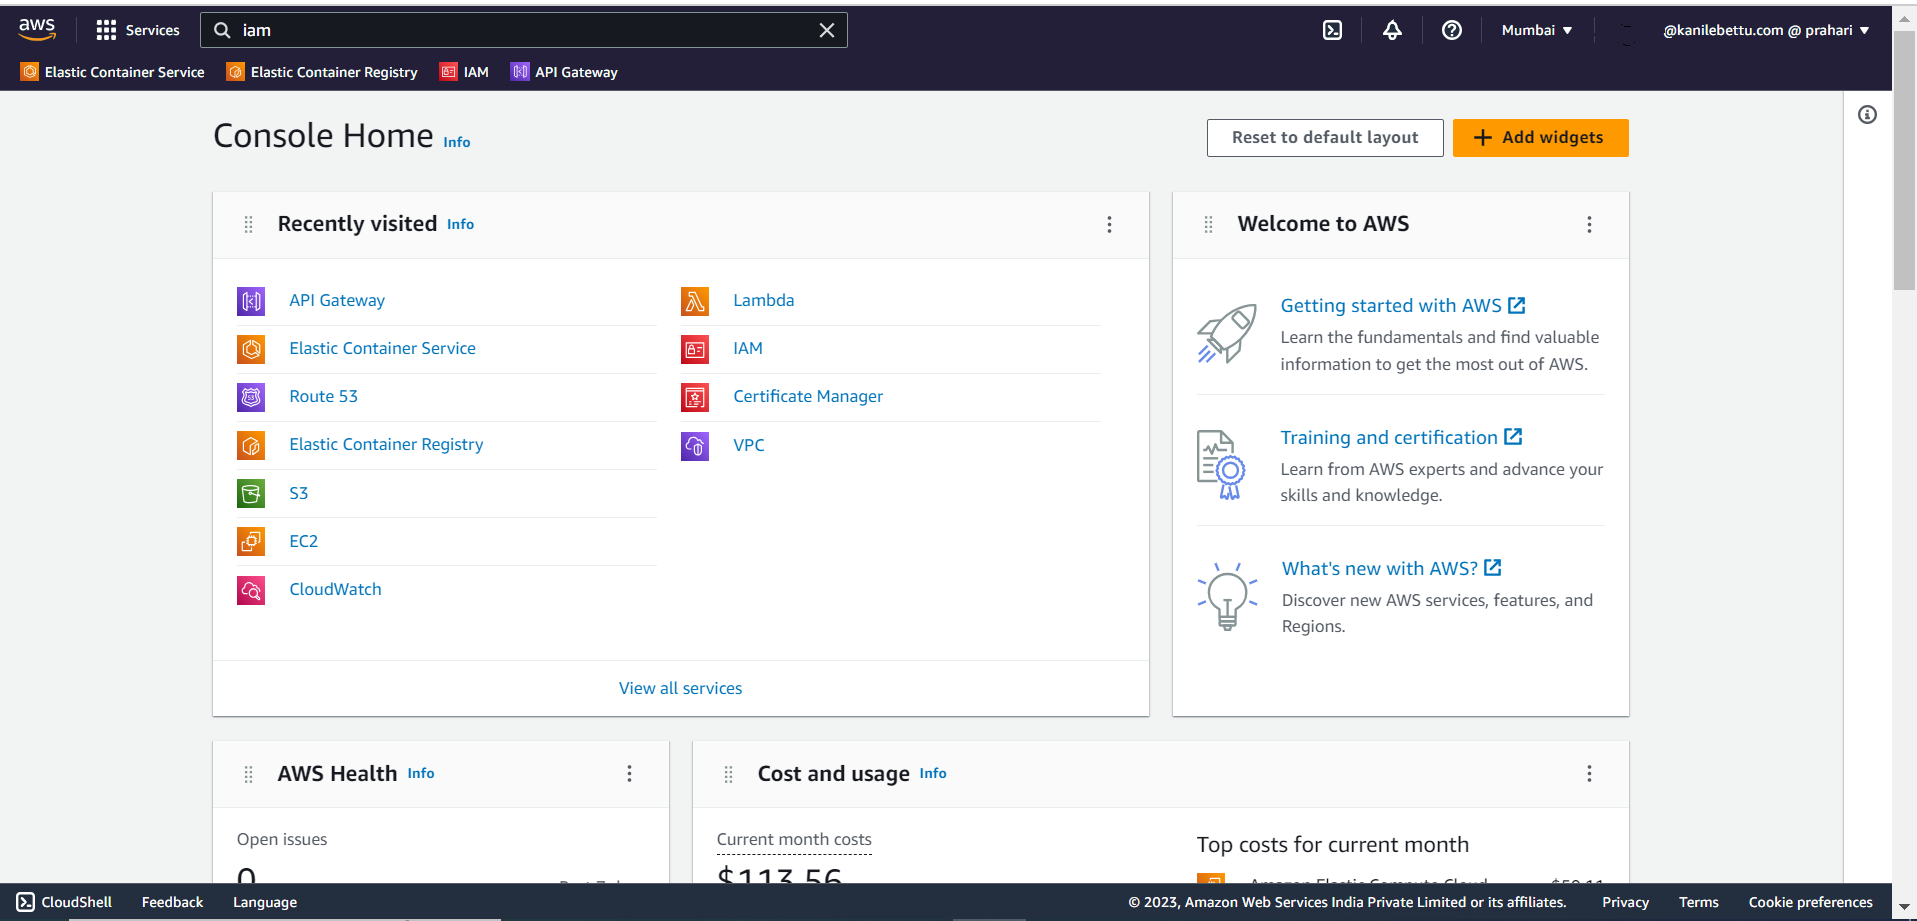Open CloudShell in the footer bar

tap(65, 902)
